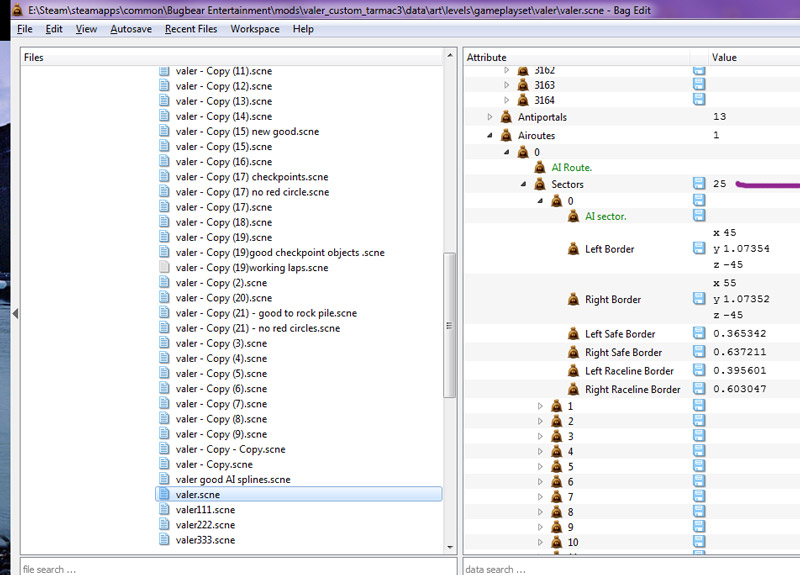Collapse the Sectors node
Screen dimensions: 800x575
(x=523, y=184)
